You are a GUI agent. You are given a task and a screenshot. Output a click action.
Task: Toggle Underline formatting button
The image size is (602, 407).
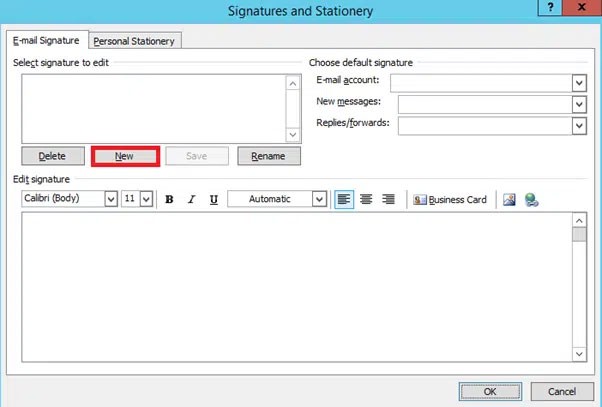coord(213,200)
